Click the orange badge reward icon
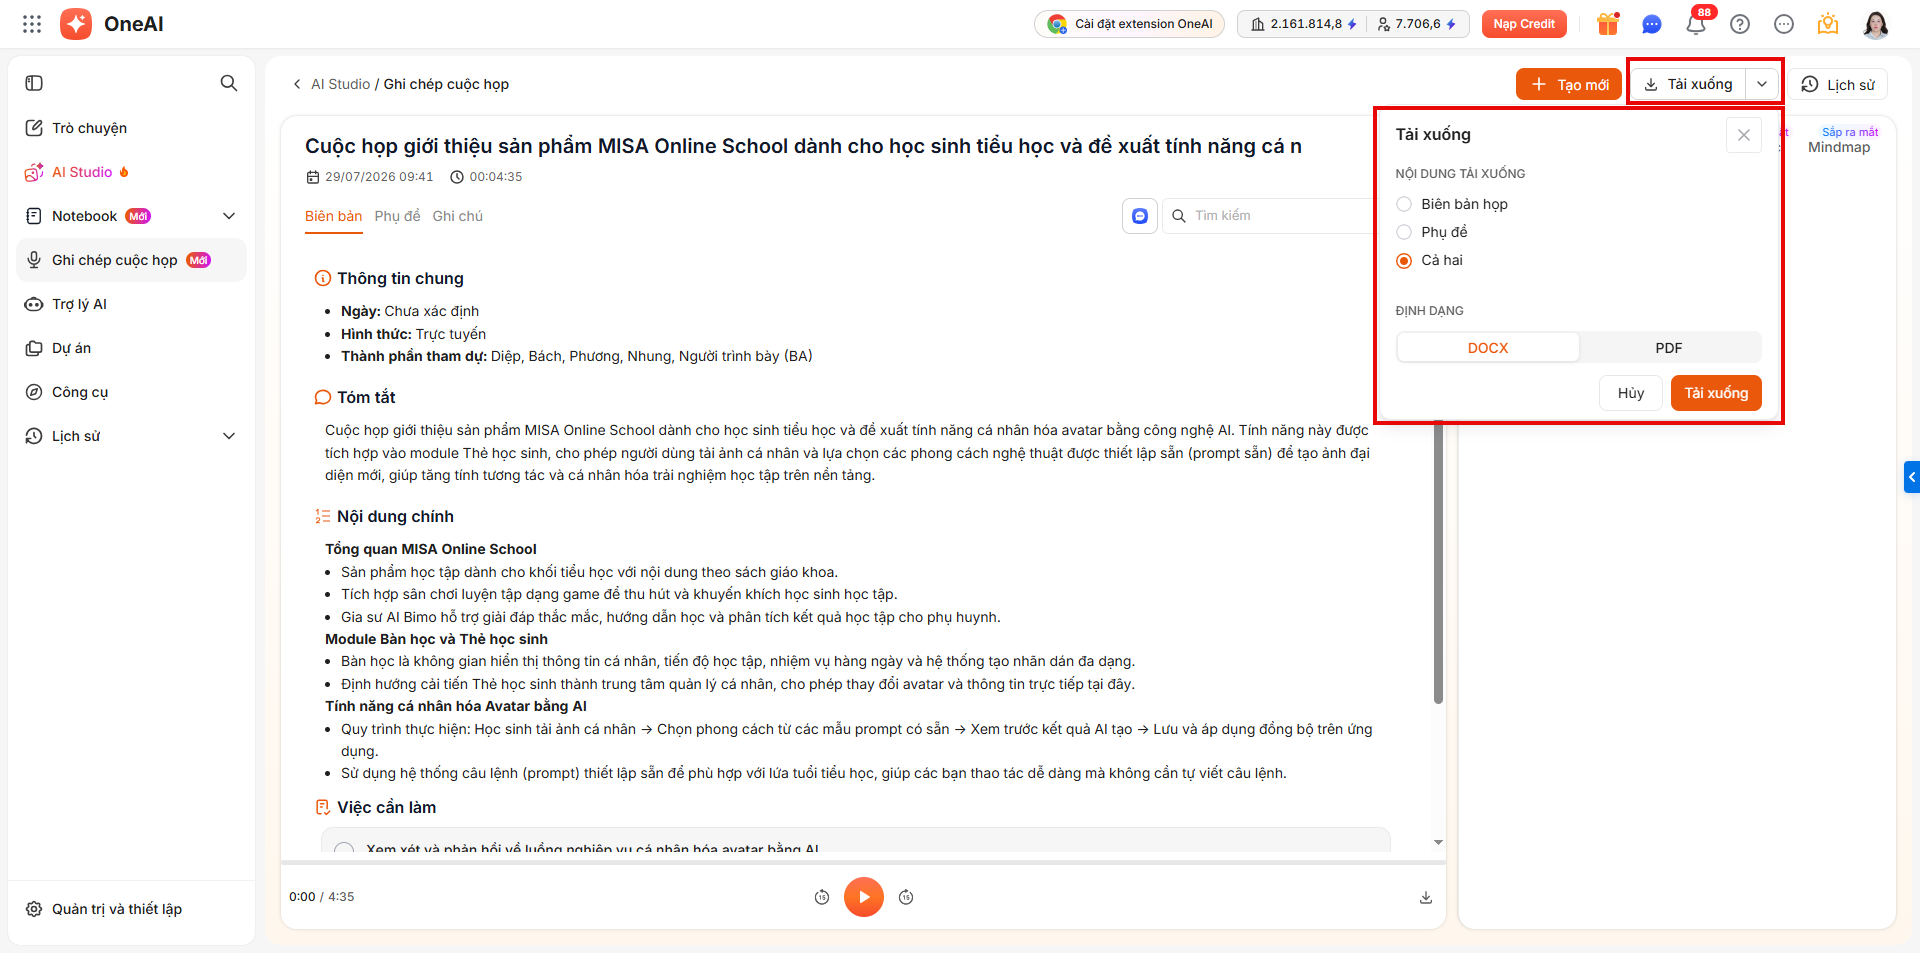 [1828, 24]
